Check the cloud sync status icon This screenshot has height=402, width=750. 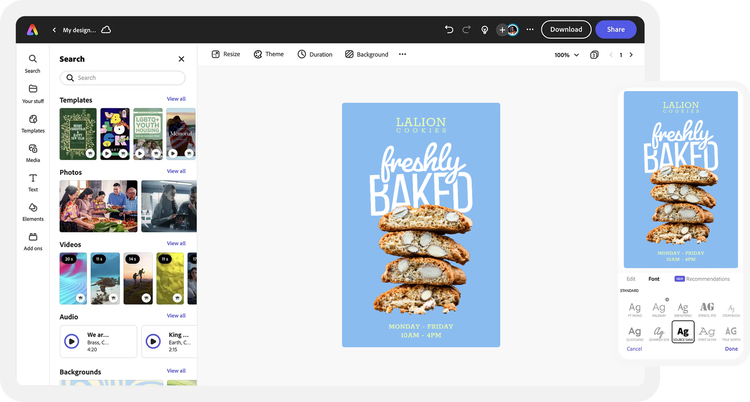[106, 30]
